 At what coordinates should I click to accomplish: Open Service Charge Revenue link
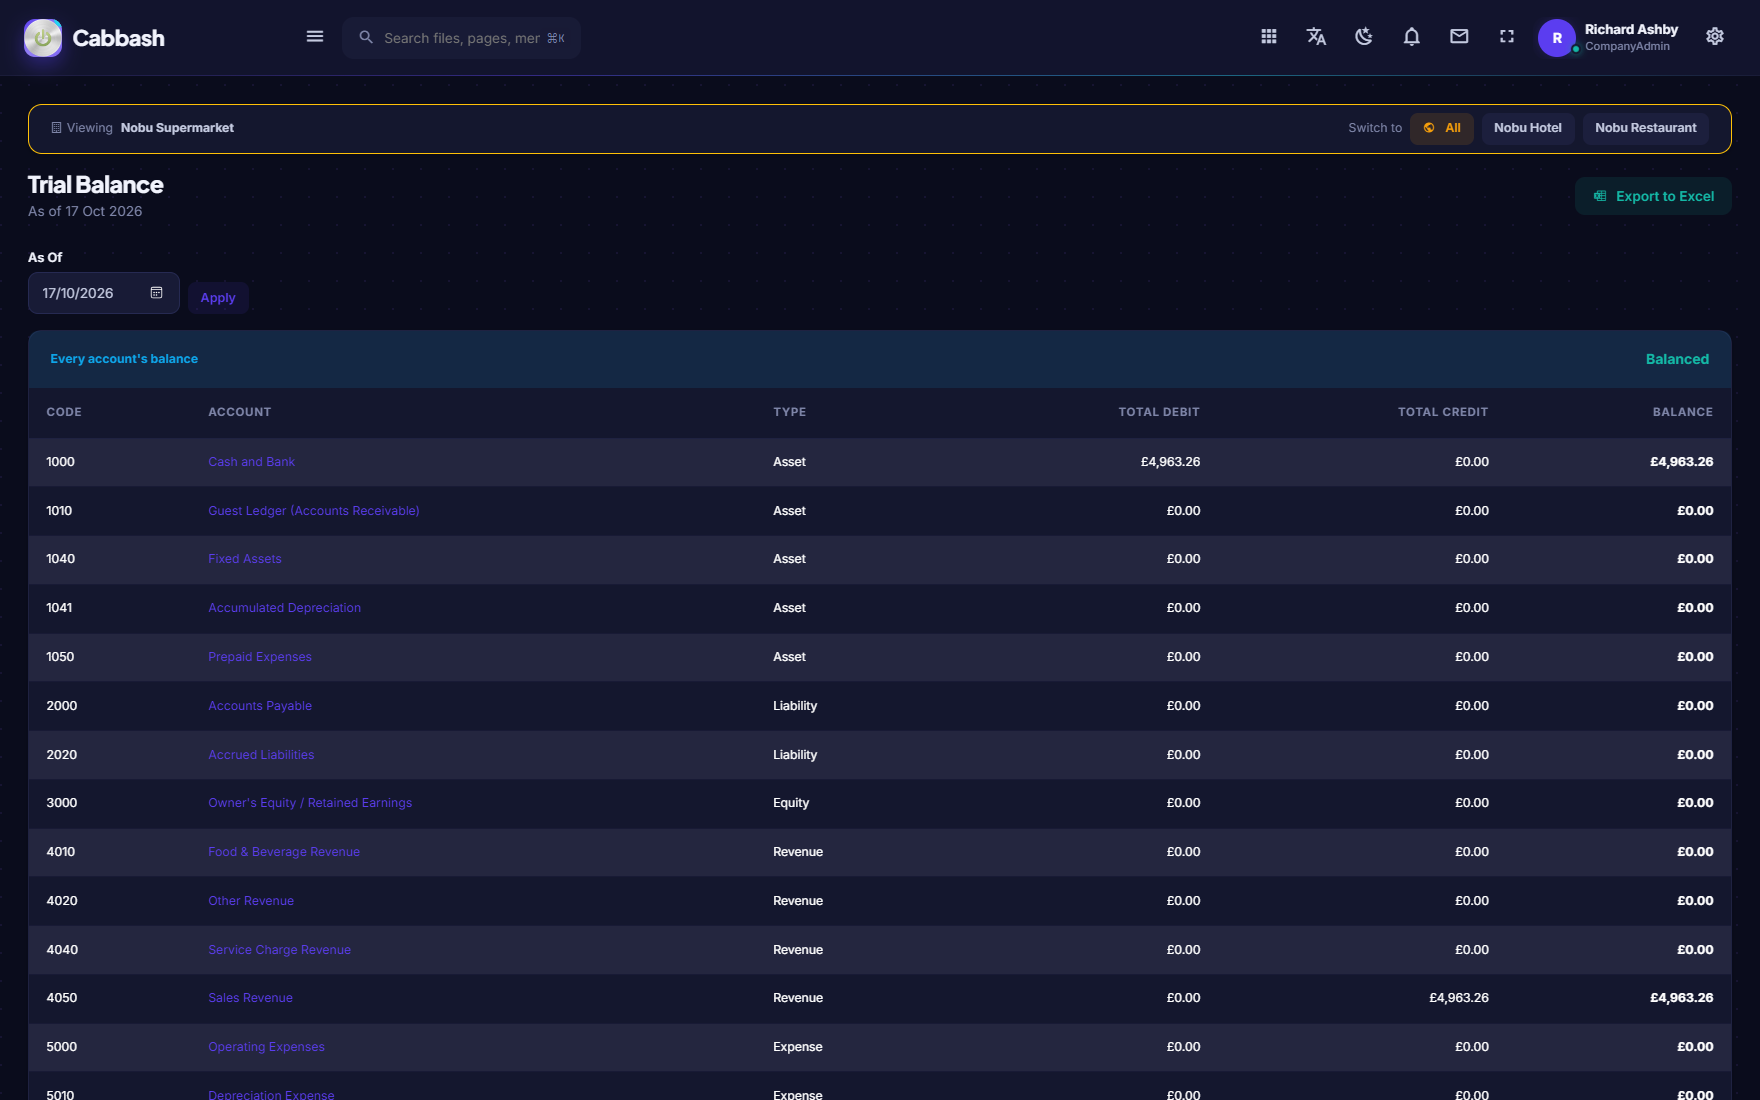click(x=280, y=950)
